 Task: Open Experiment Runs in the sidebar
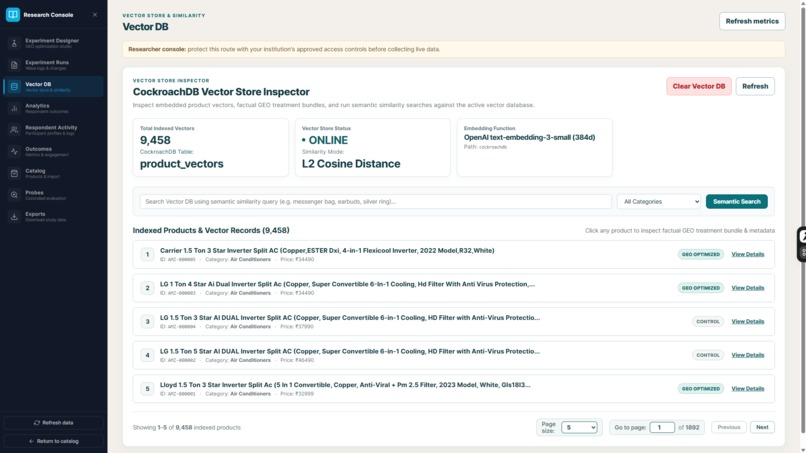[x=53, y=65]
